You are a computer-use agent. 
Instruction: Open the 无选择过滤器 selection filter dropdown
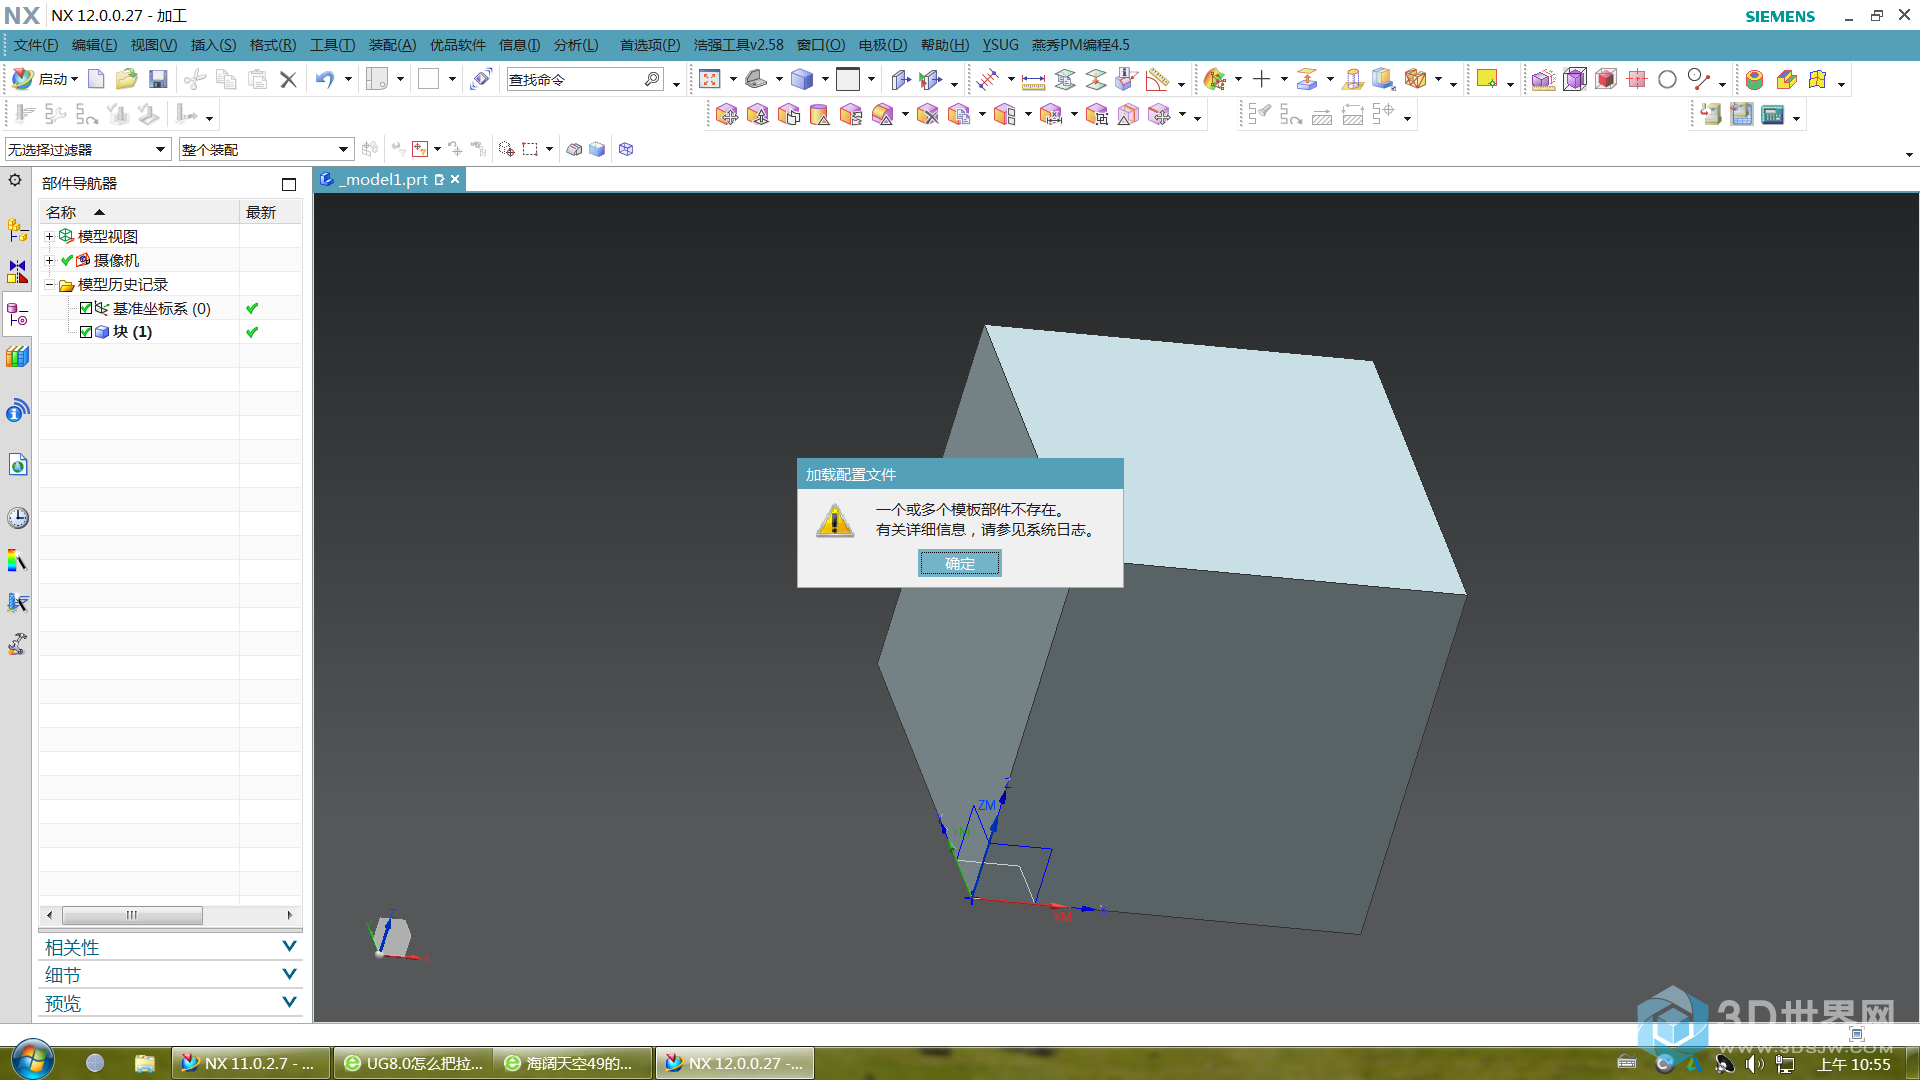pos(87,149)
